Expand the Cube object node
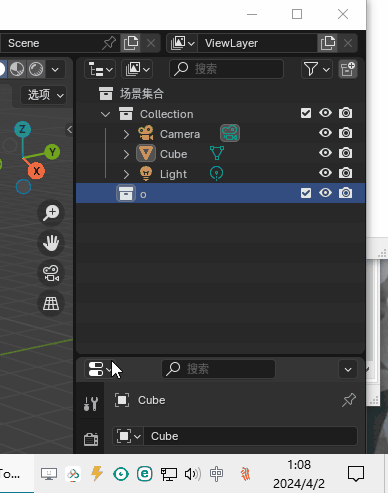This screenshot has height=493, width=388. [x=126, y=154]
